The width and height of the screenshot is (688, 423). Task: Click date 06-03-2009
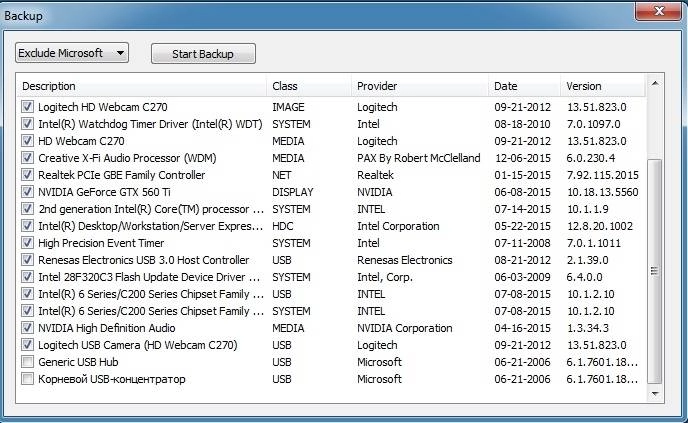pos(523,277)
